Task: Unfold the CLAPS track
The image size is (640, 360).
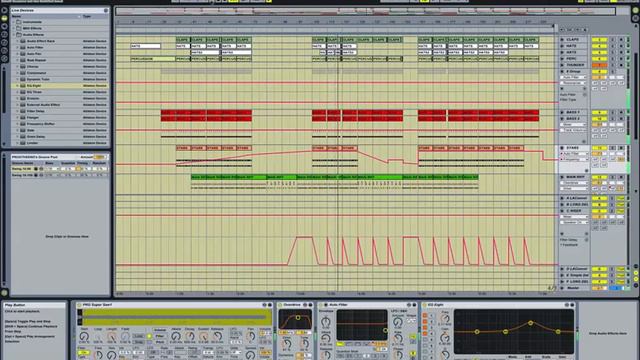Action: click(x=562, y=40)
